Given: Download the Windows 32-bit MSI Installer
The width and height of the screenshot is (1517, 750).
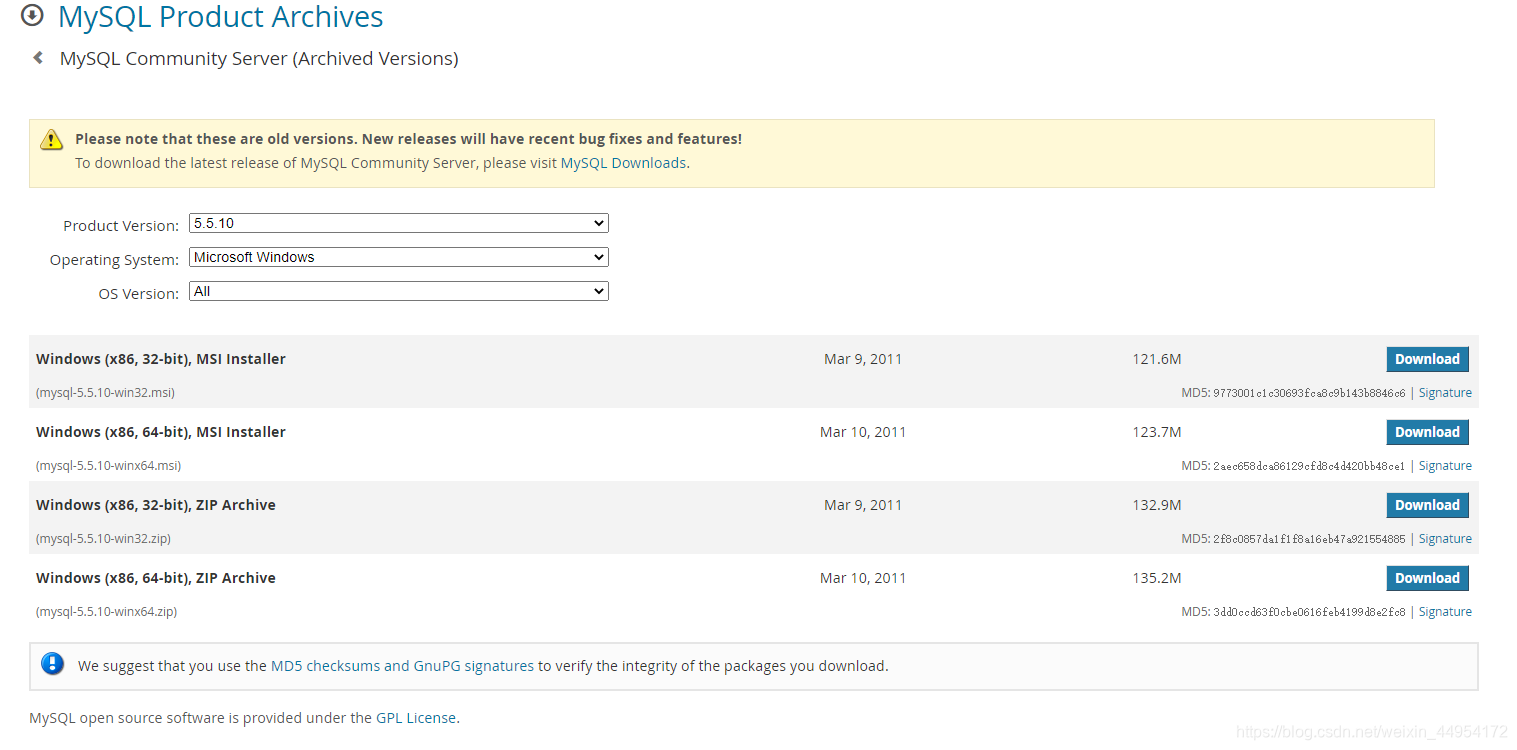Looking at the screenshot, I should pos(1427,359).
